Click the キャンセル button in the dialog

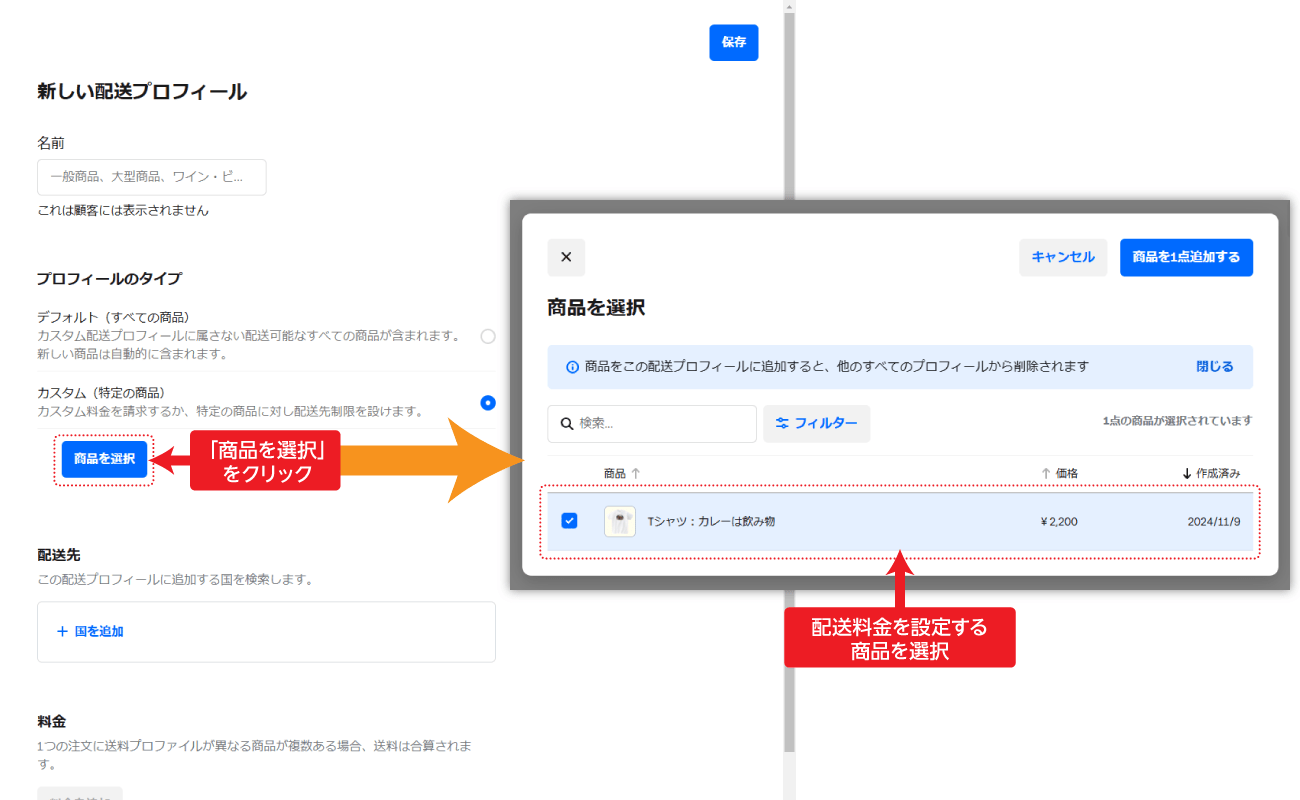coord(1062,257)
